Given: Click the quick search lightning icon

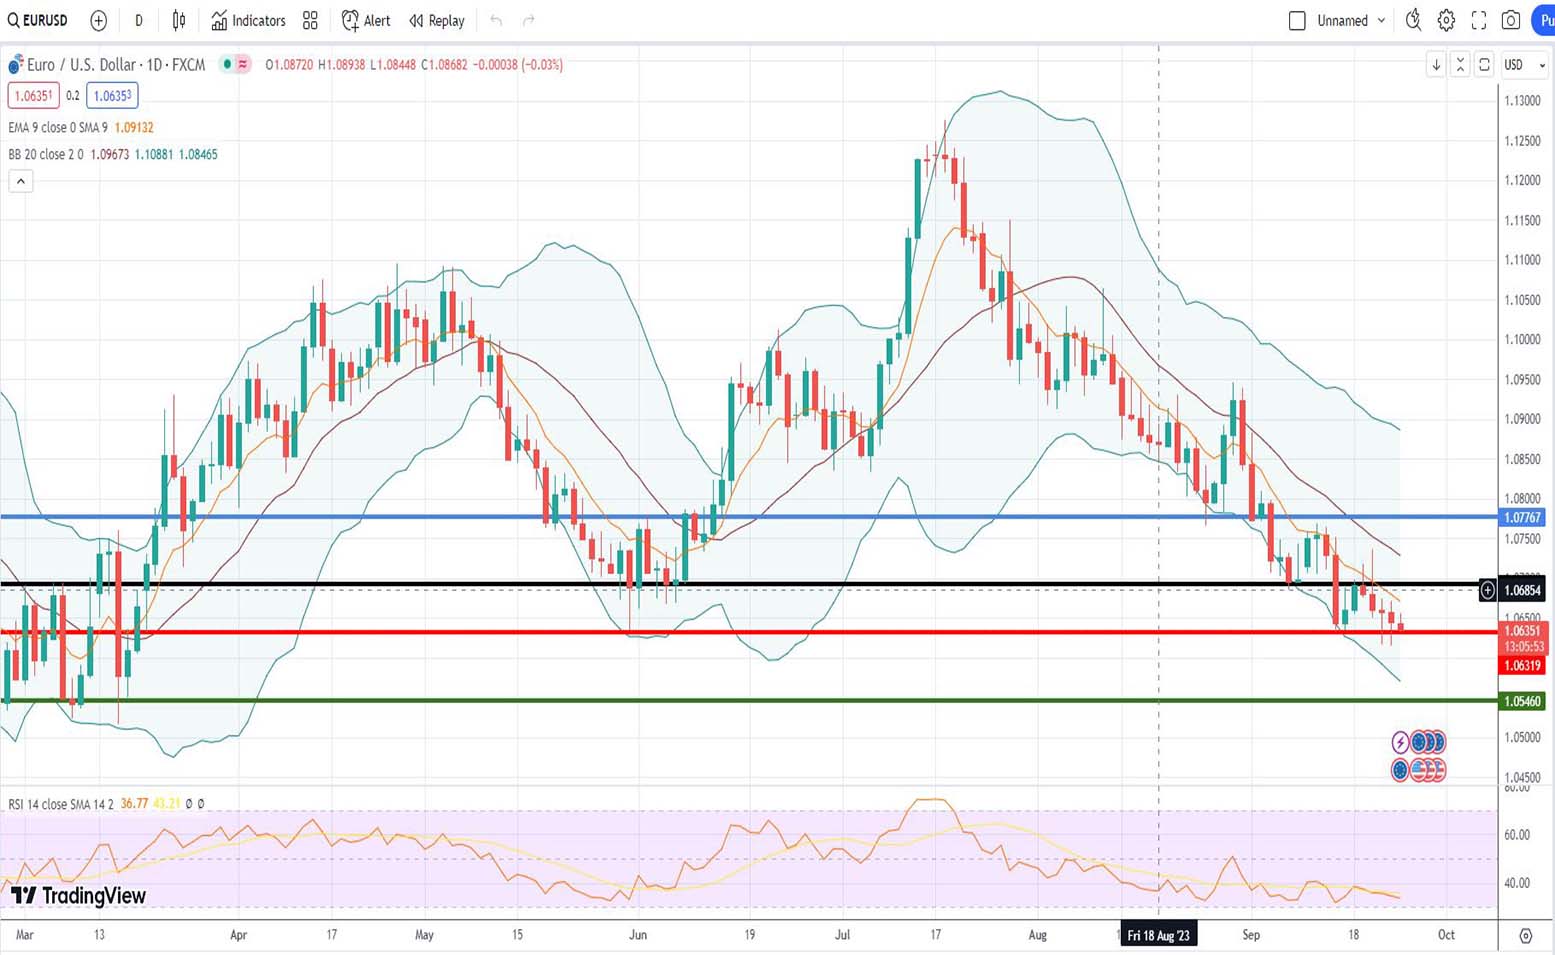Looking at the screenshot, I should pos(1413,20).
